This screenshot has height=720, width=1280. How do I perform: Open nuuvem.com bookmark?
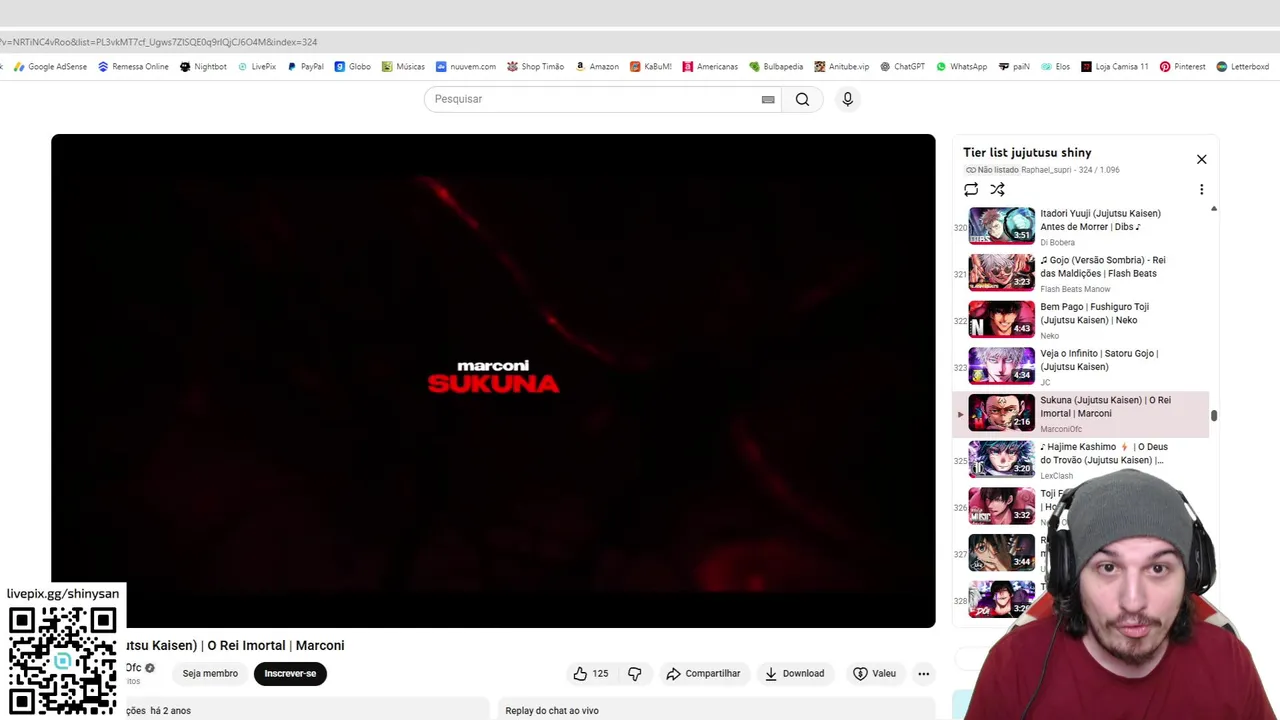[466, 67]
